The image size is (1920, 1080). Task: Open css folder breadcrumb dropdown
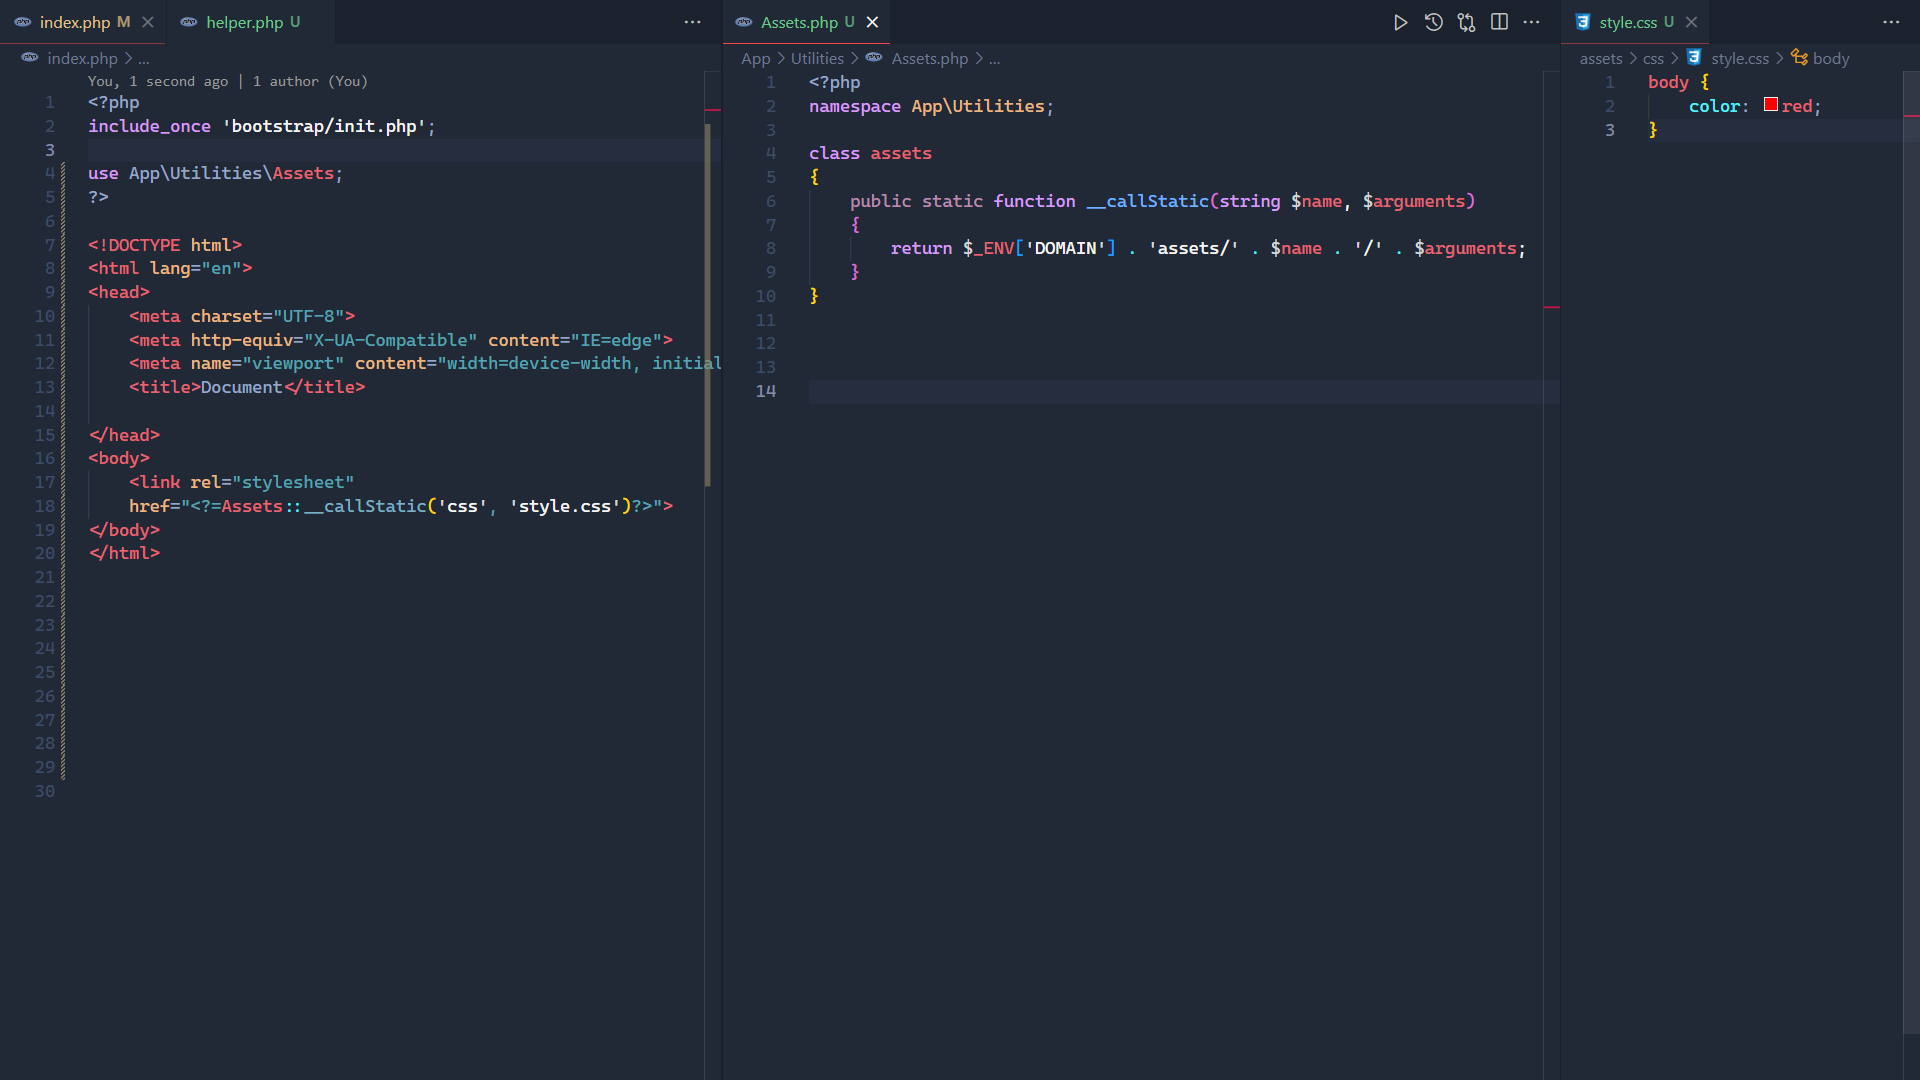(x=1653, y=58)
